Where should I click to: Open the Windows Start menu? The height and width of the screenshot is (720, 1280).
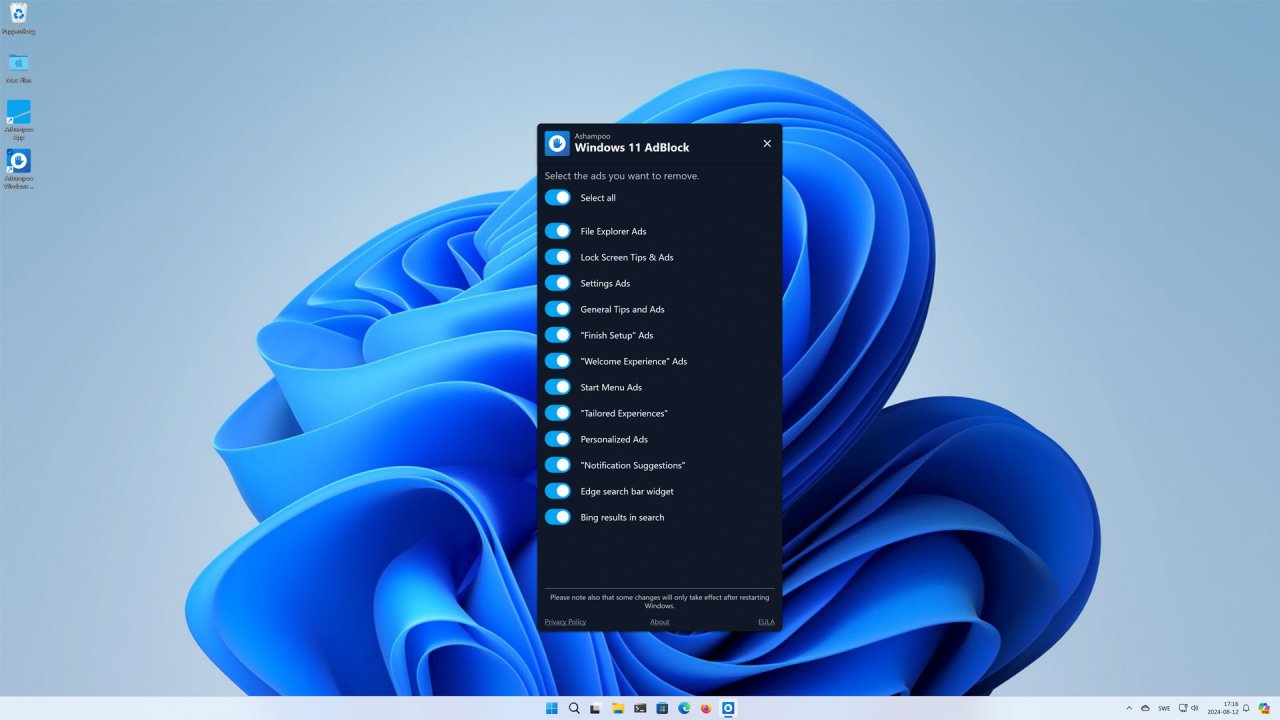pyautogui.click(x=552, y=708)
